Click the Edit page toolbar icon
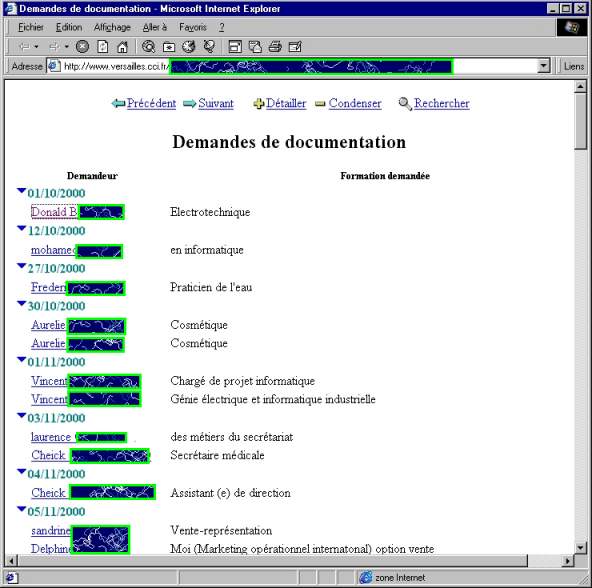The height and width of the screenshot is (588, 592). click(295, 47)
